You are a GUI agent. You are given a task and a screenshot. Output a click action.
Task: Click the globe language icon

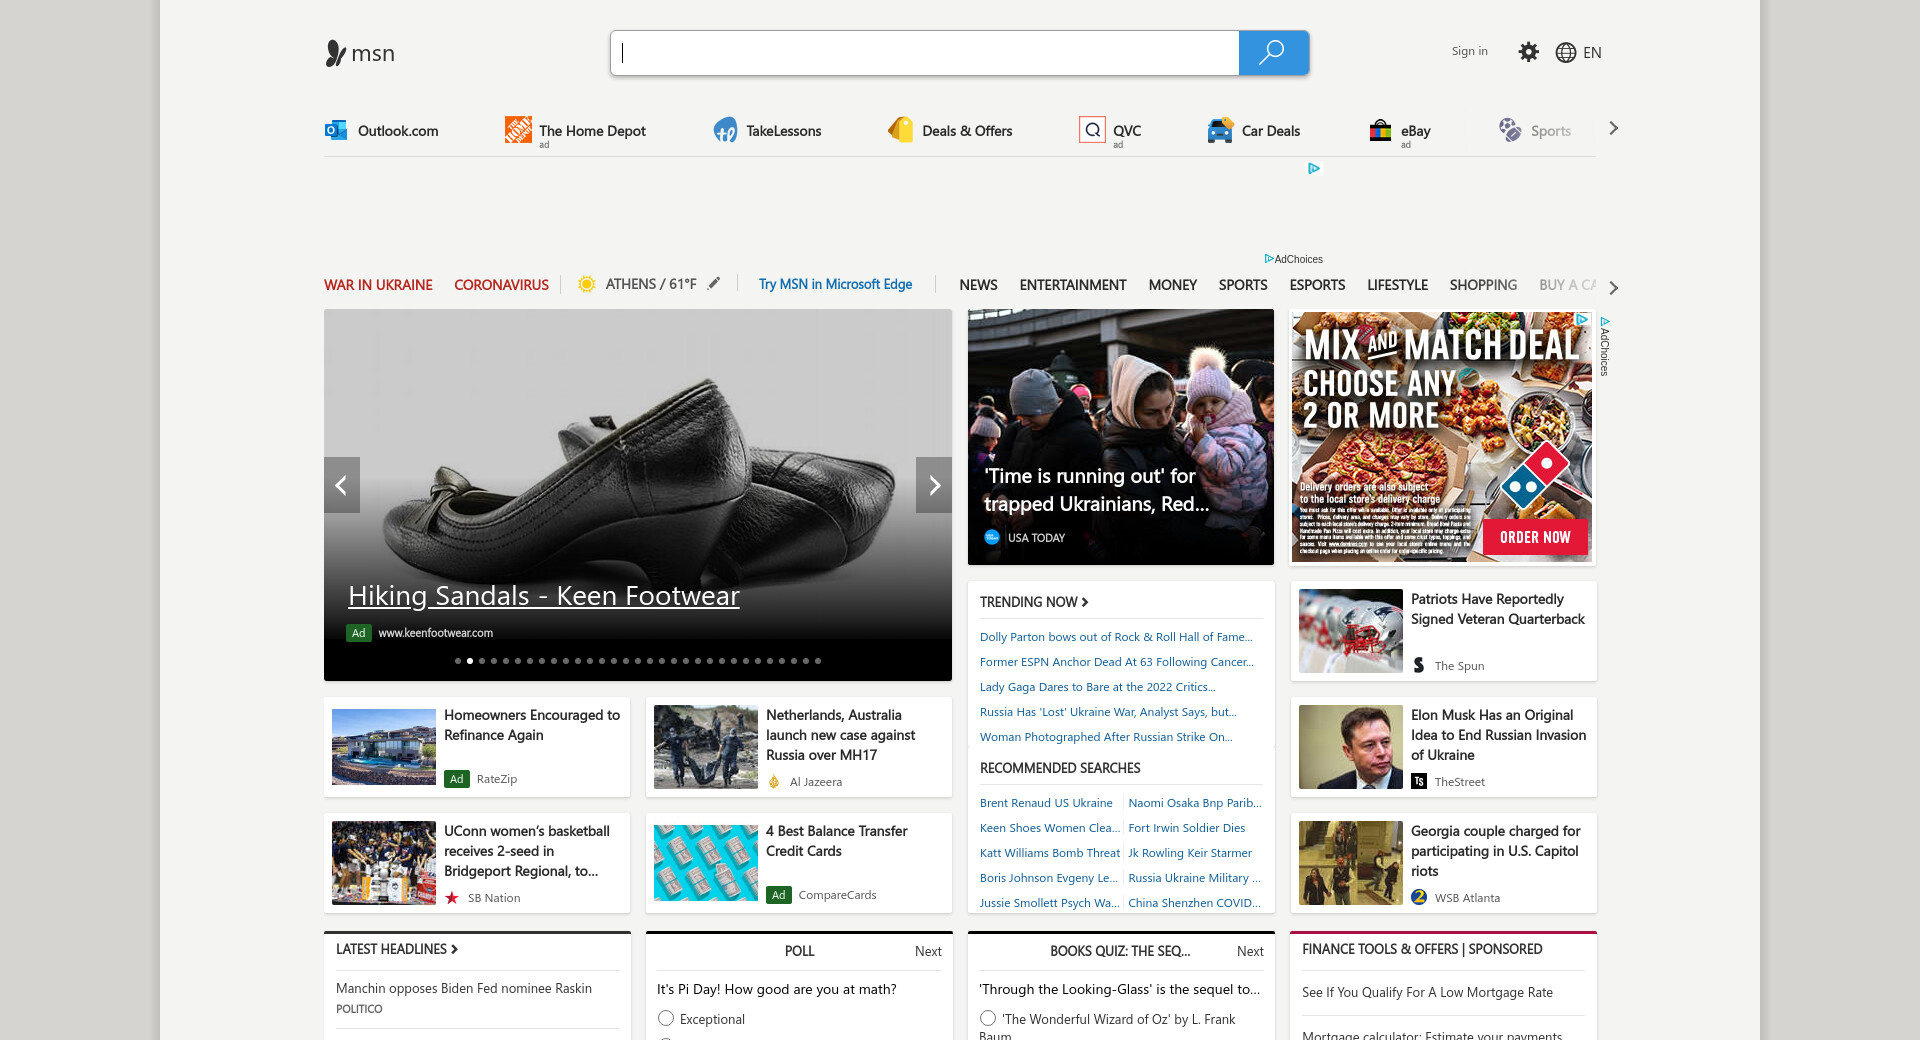coord(1566,53)
